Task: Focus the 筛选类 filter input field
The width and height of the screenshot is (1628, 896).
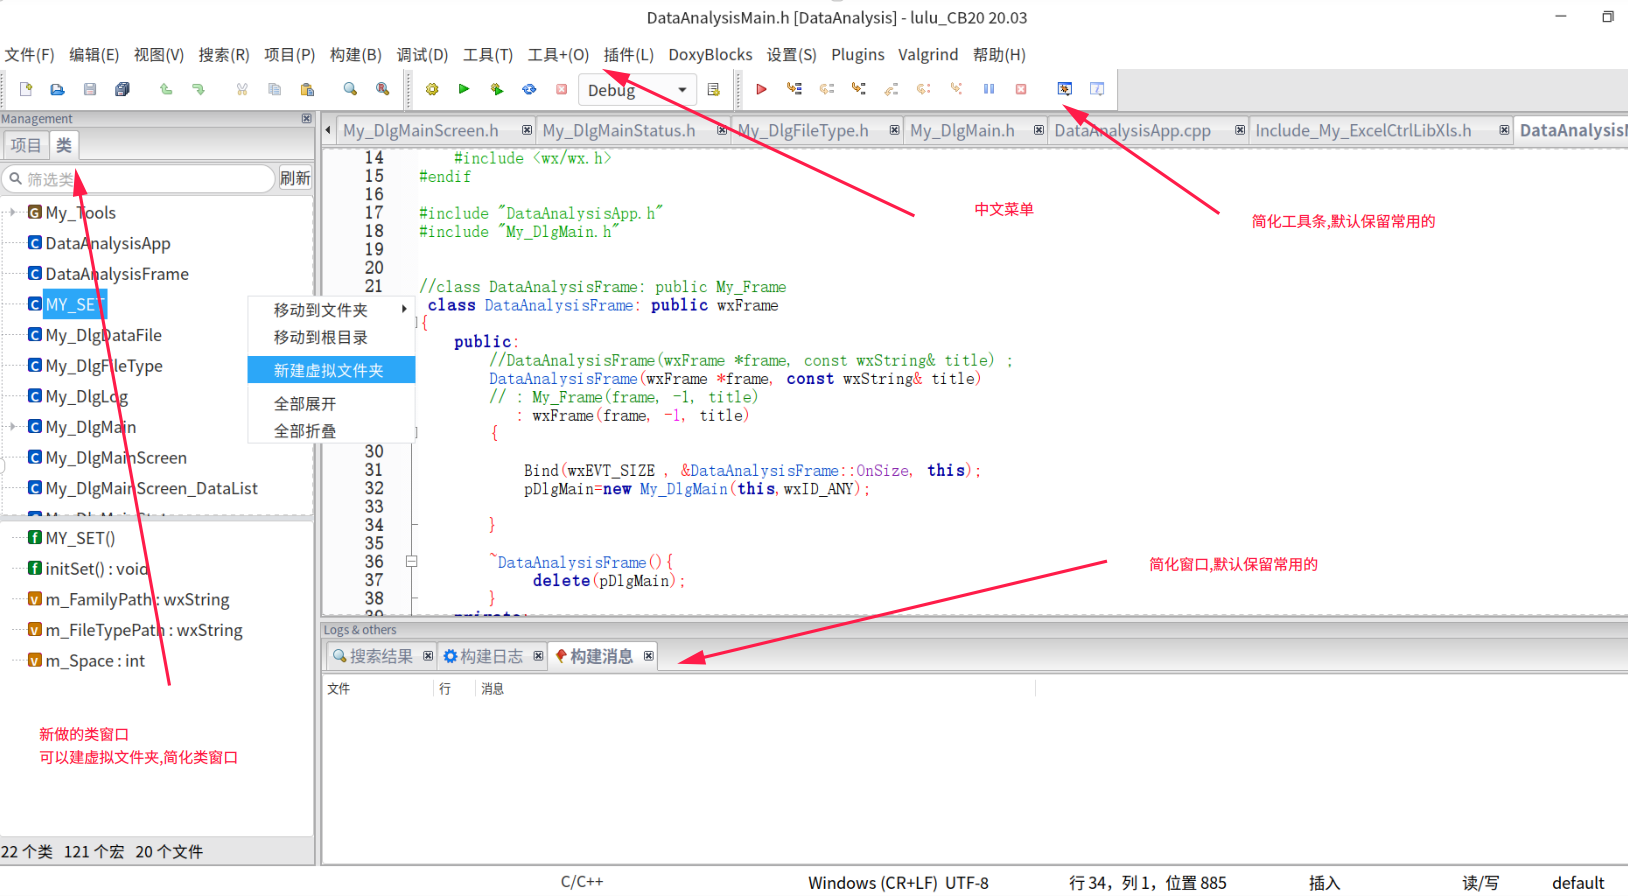Action: coord(139,179)
